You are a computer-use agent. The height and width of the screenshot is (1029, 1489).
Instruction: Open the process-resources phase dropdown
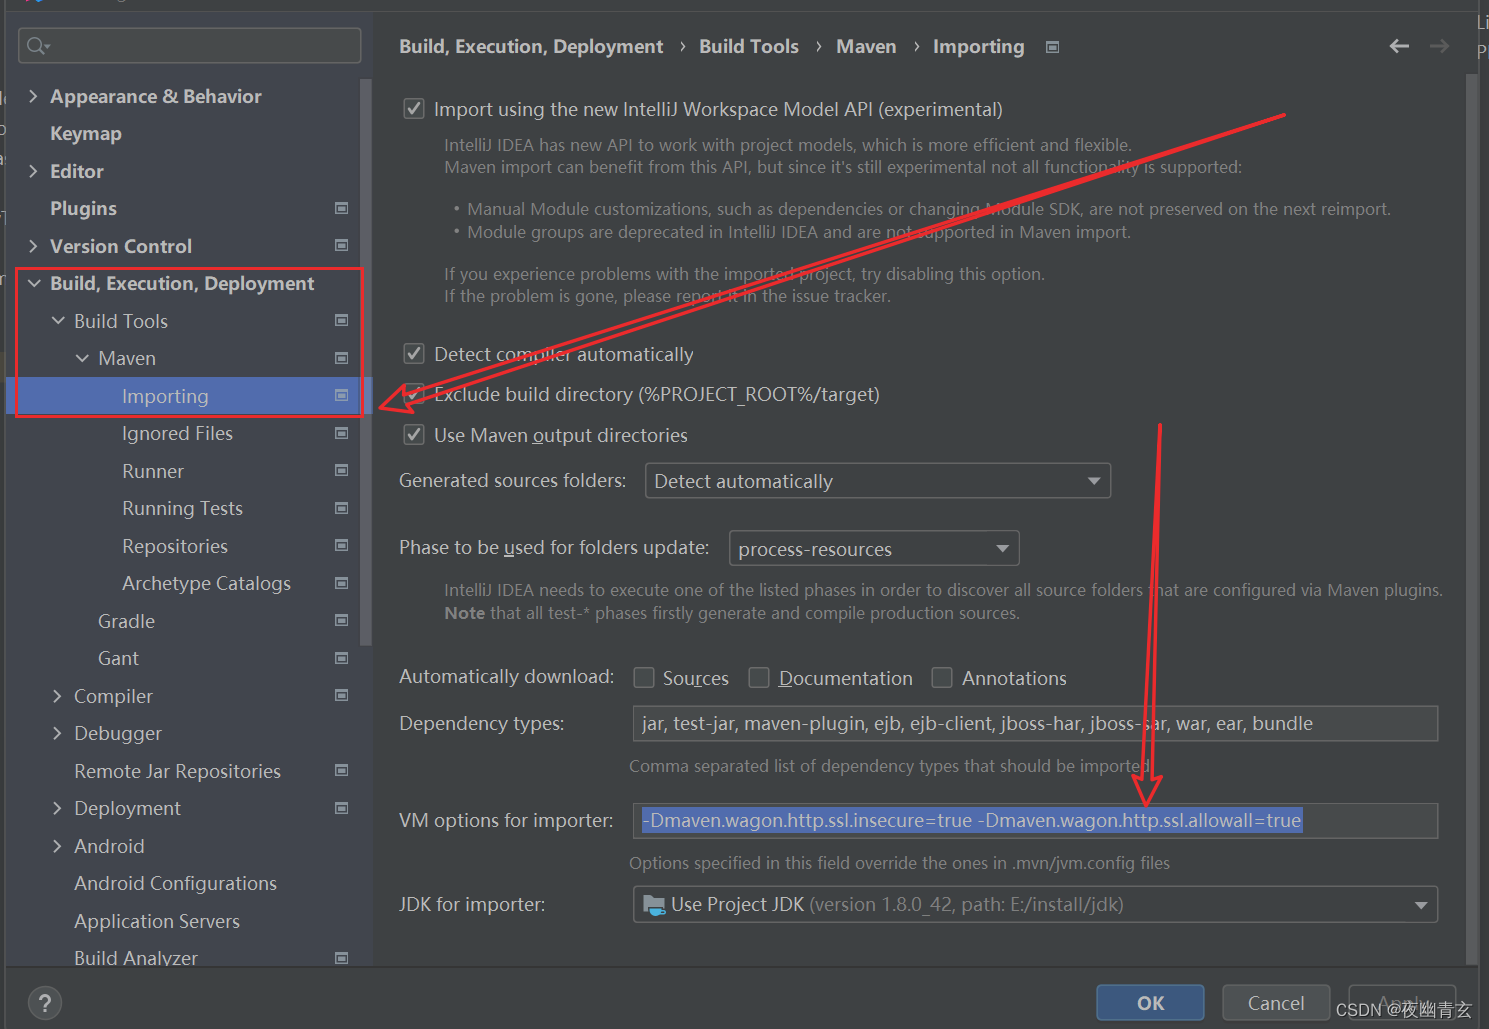874,548
